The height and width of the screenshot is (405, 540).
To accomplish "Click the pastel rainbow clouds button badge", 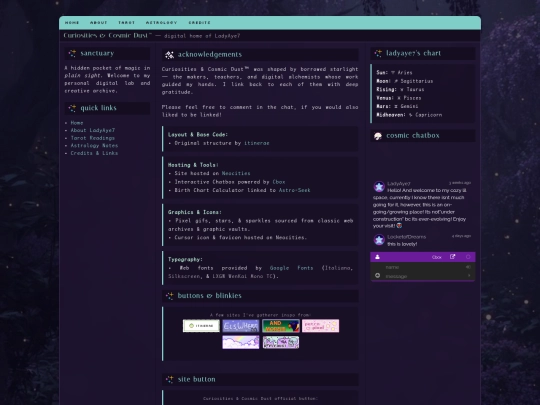I will click(241, 342).
